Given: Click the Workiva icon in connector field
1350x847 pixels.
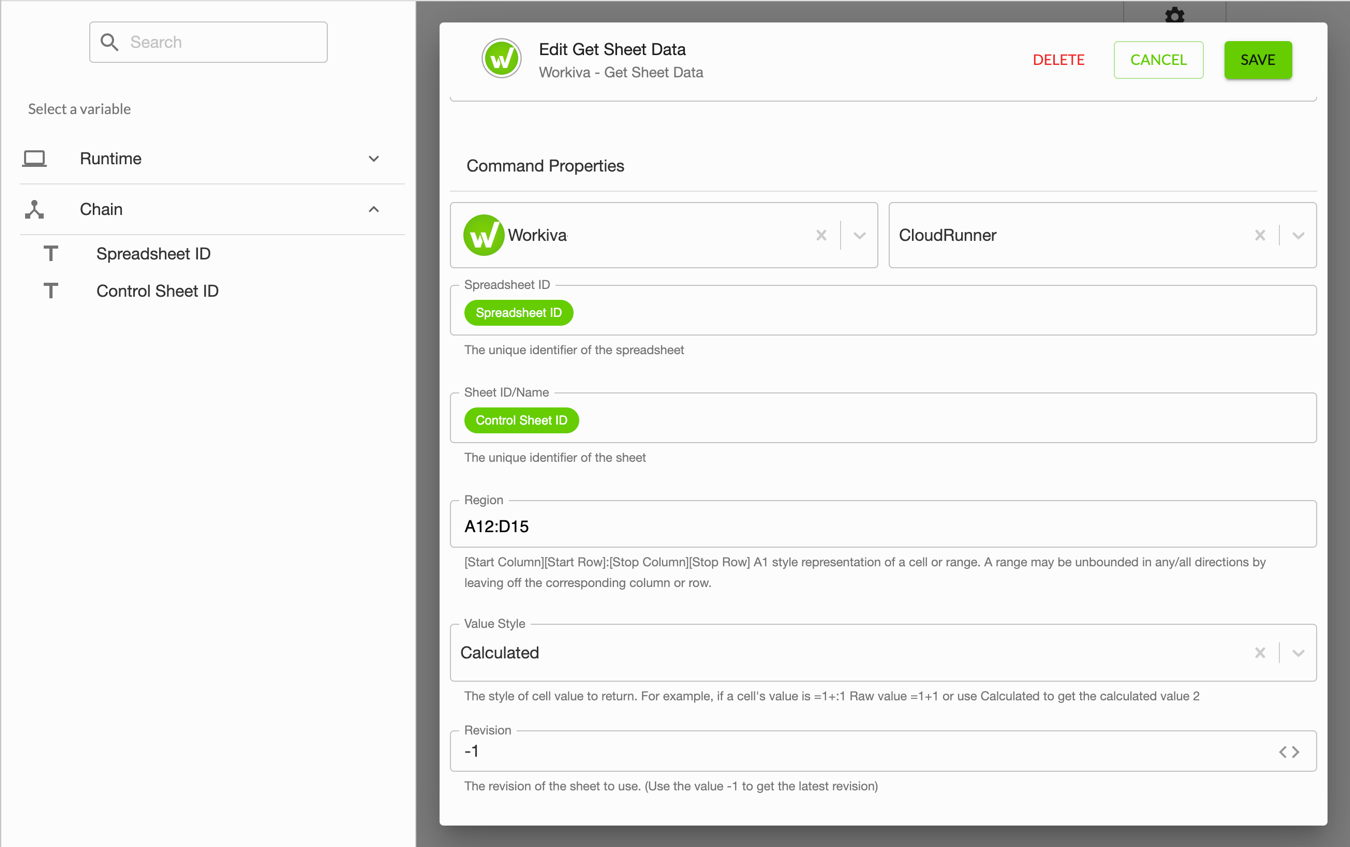Looking at the screenshot, I should point(483,235).
